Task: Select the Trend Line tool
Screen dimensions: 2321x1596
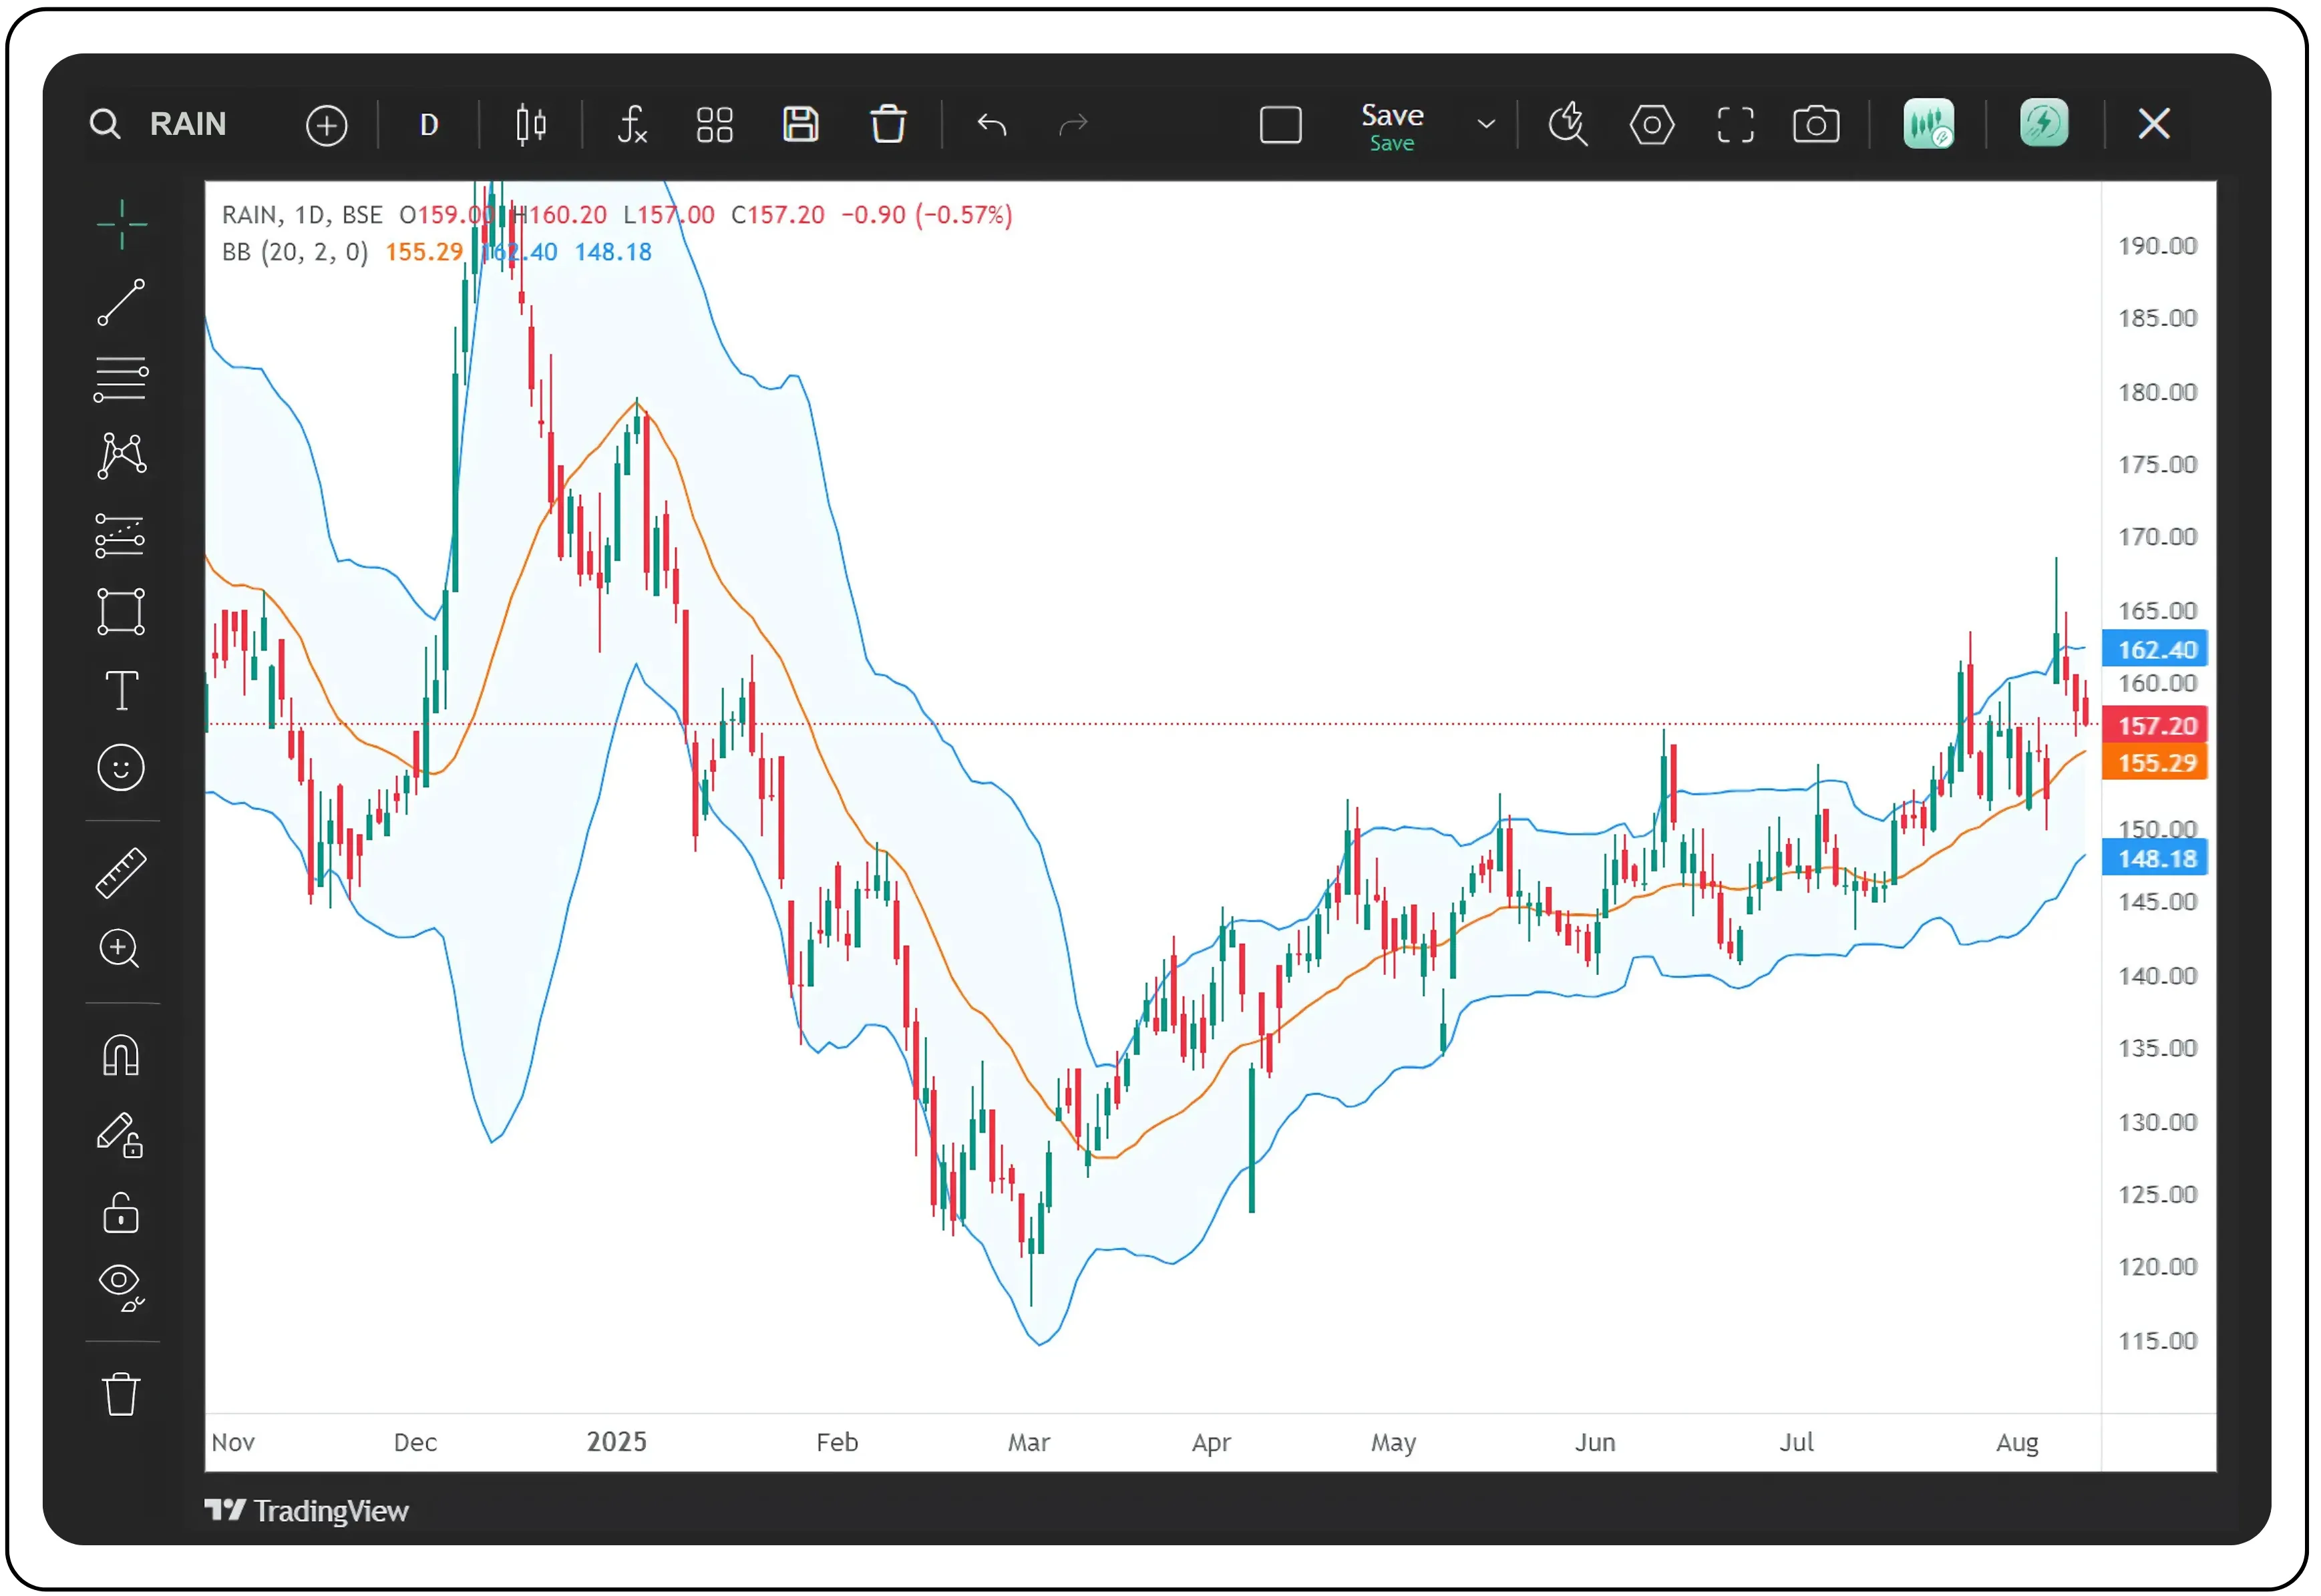Action: click(121, 301)
